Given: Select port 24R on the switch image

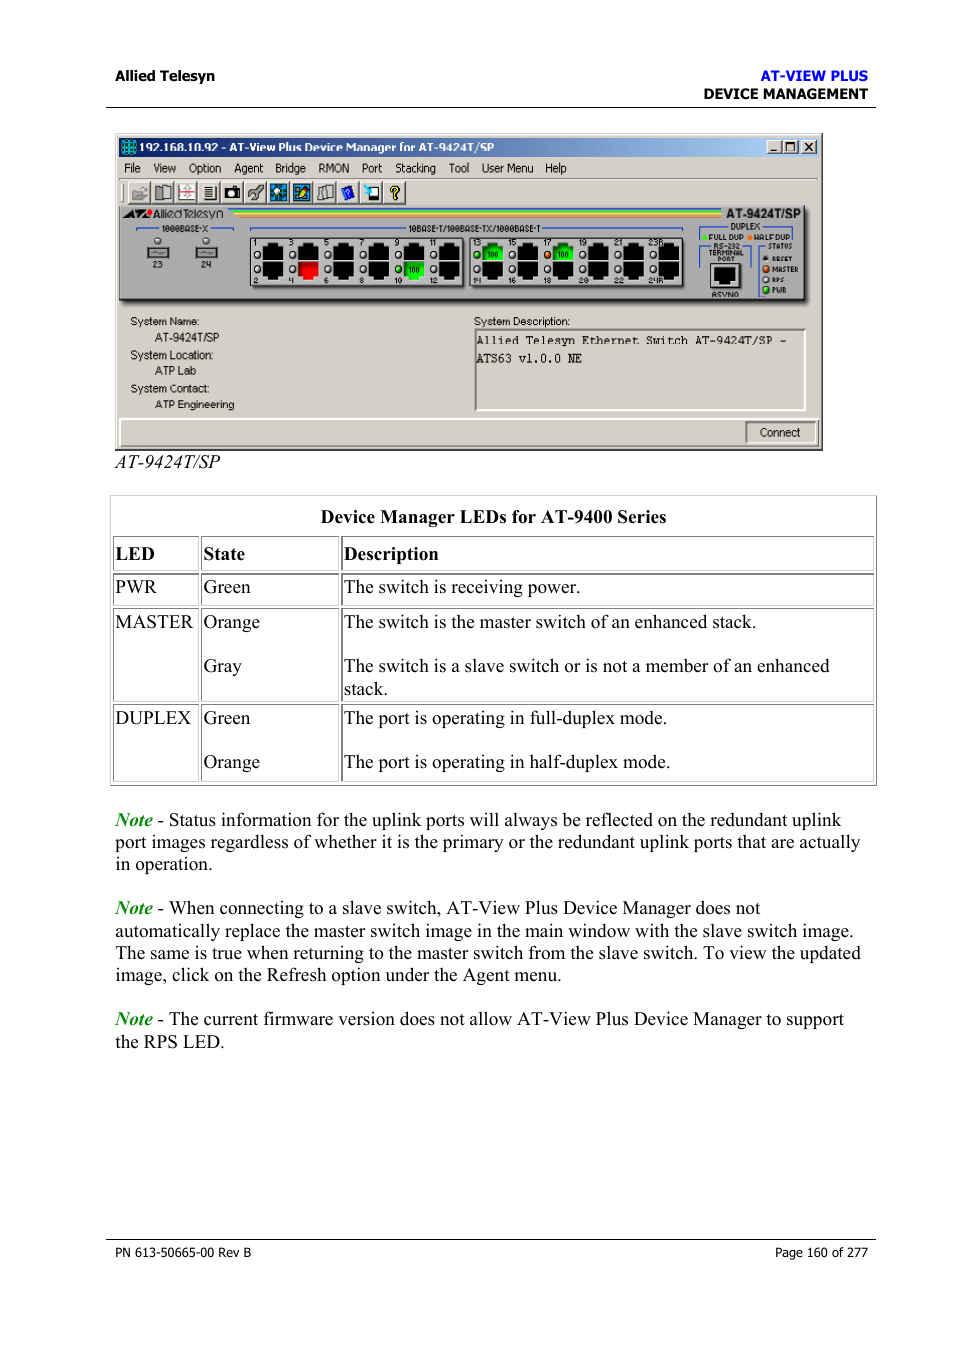Looking at the screenshot, I should (669, 270).
